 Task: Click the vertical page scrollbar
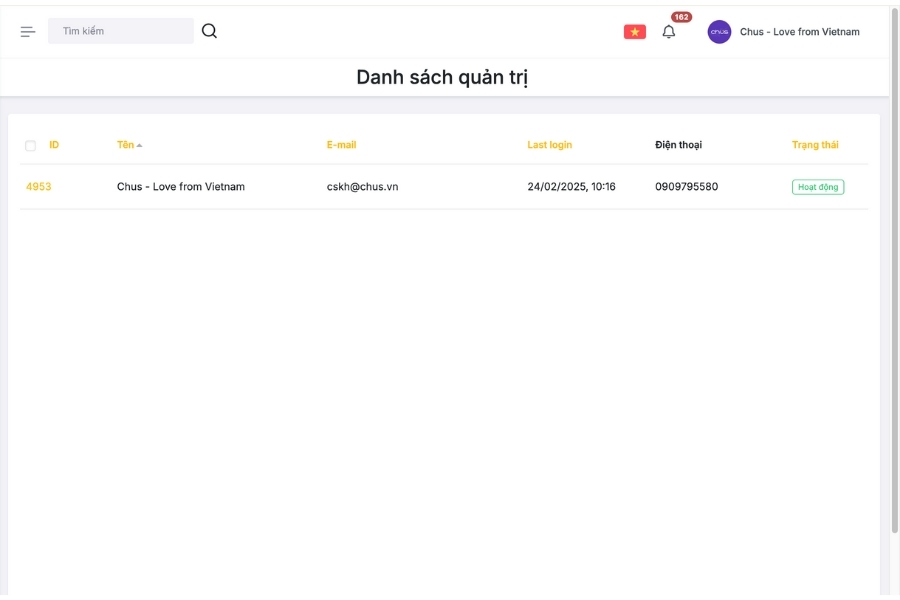[x=894, y=270]
